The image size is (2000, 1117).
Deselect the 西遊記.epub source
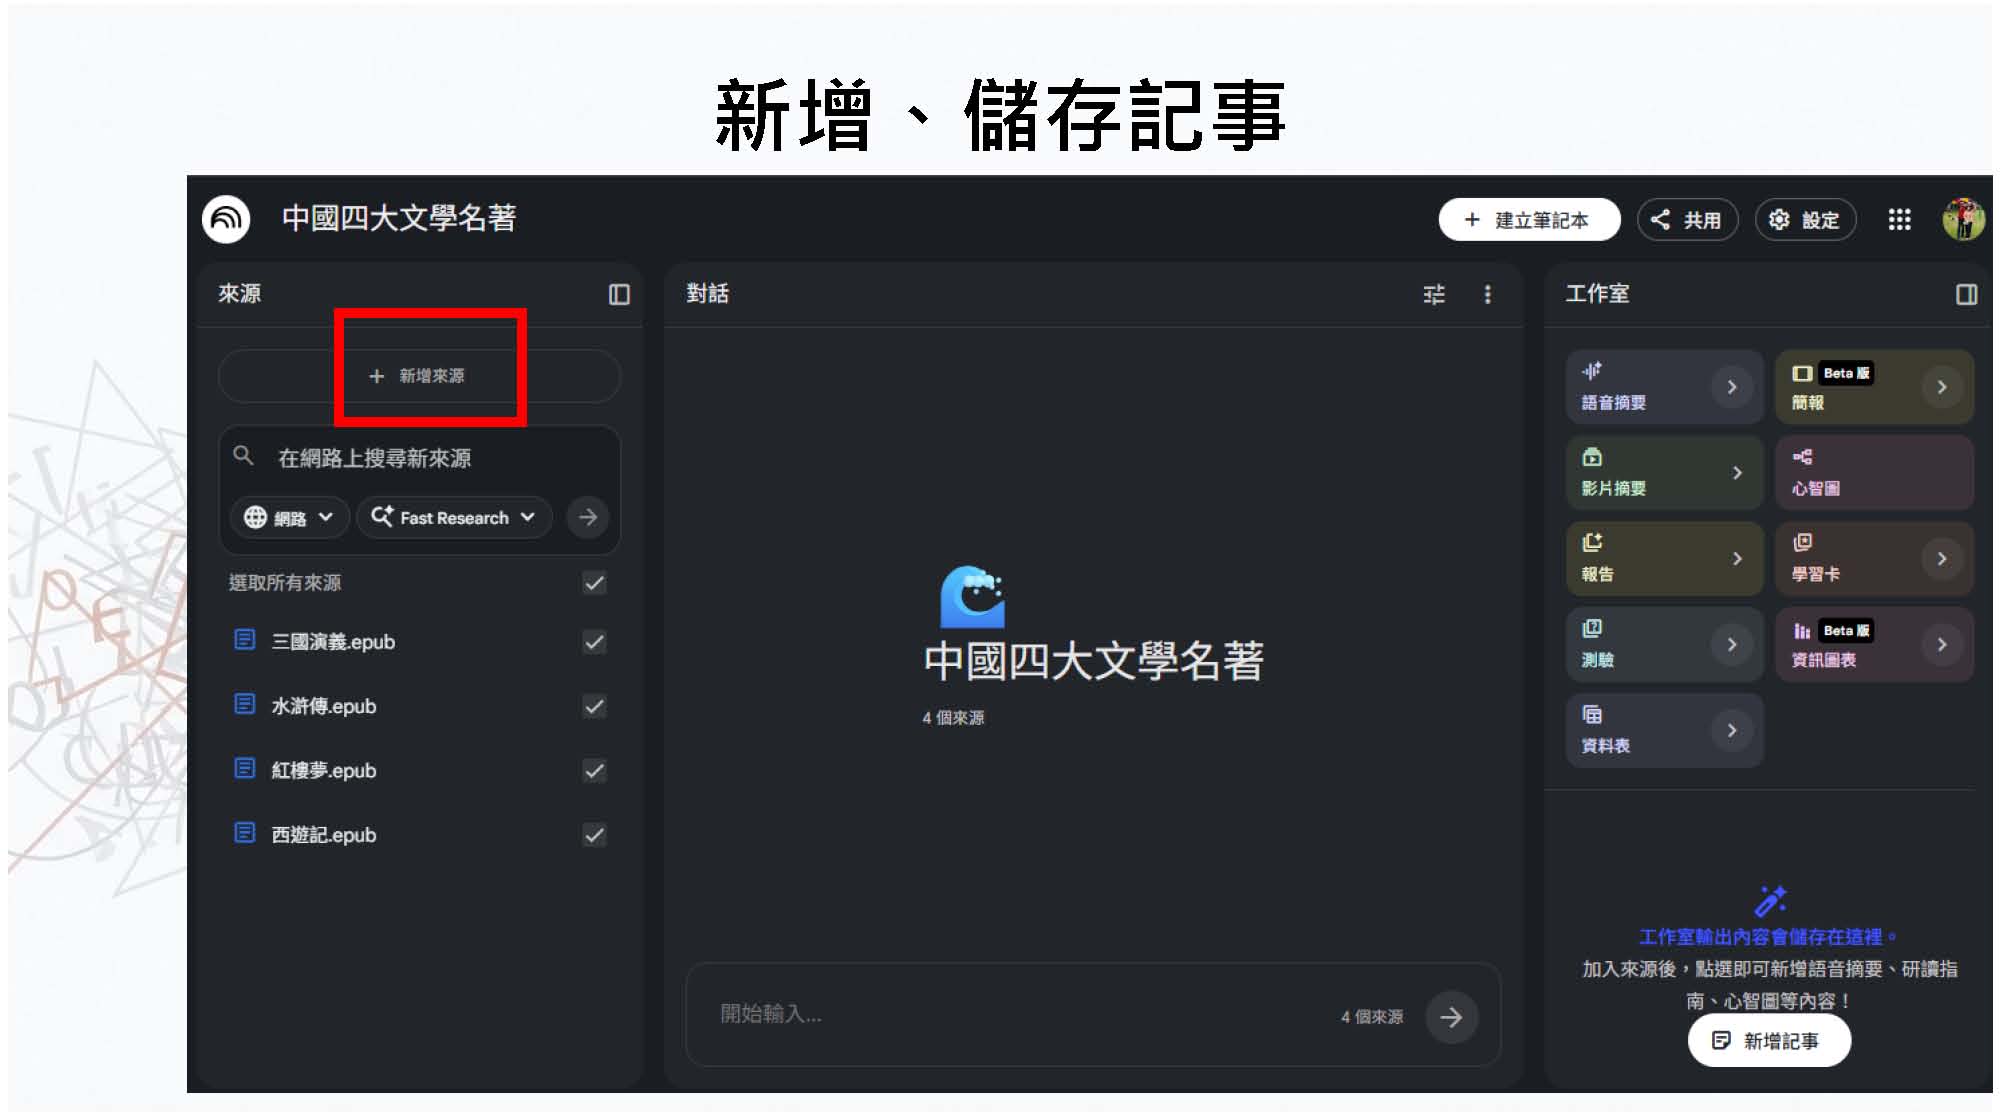(x=593, y=834)
